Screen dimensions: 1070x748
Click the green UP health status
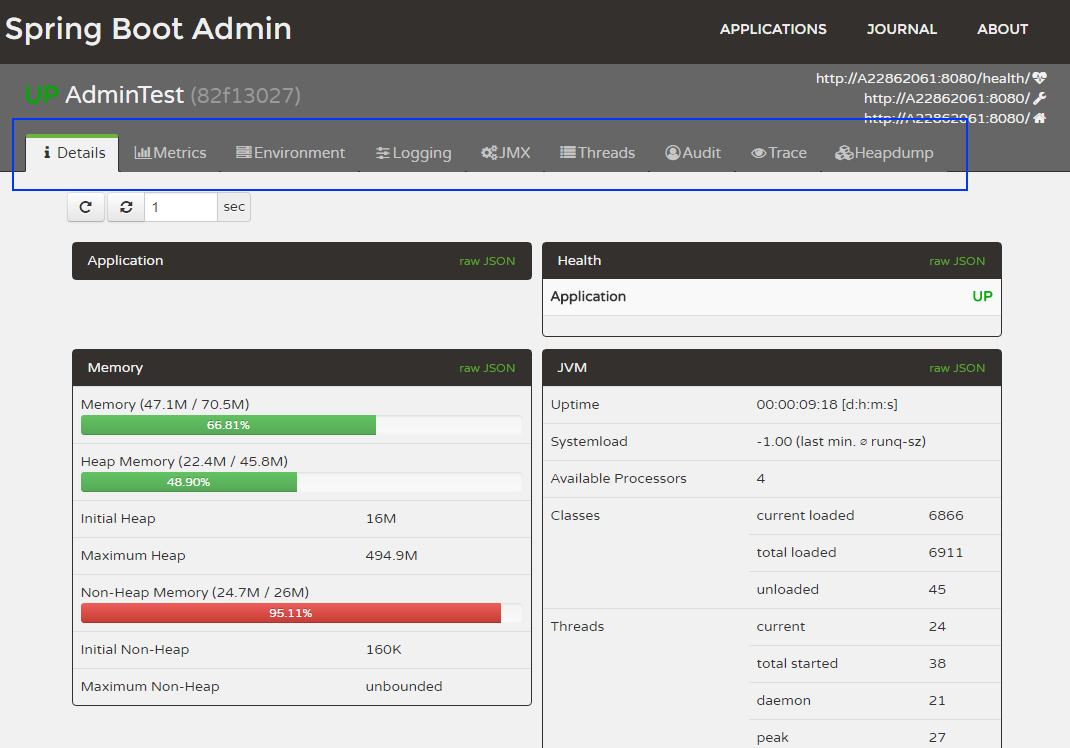[982, 296]
